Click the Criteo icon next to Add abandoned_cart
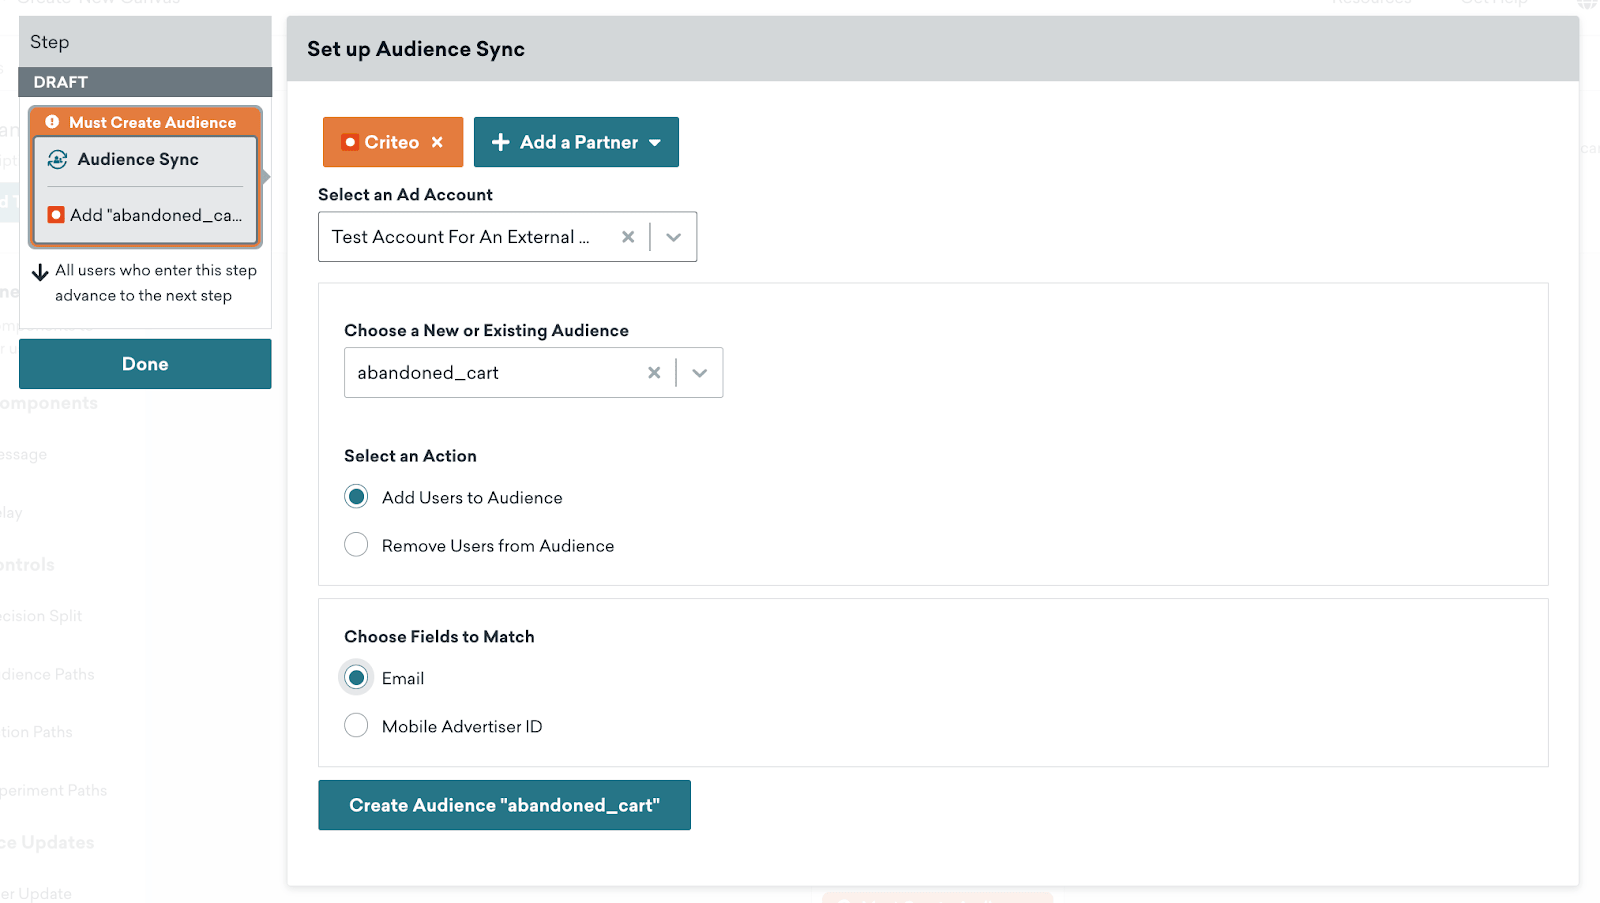The height and width of the screenshot is (903, 1600). pyautogui.click(x=57, y=215)
